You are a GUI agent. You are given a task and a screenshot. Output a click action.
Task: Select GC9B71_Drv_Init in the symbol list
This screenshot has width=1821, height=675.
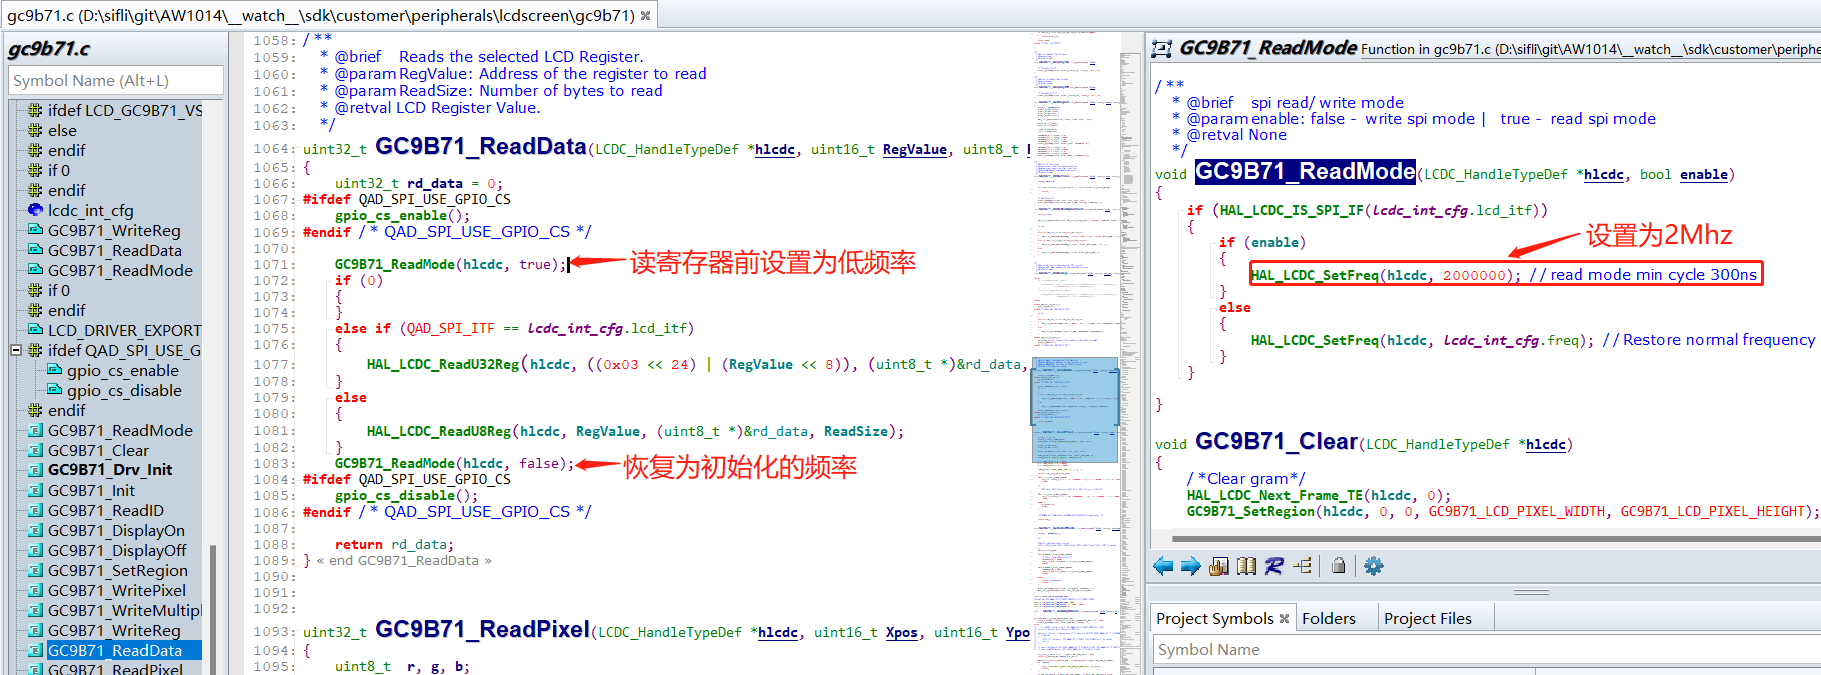[x=110, y=470]
